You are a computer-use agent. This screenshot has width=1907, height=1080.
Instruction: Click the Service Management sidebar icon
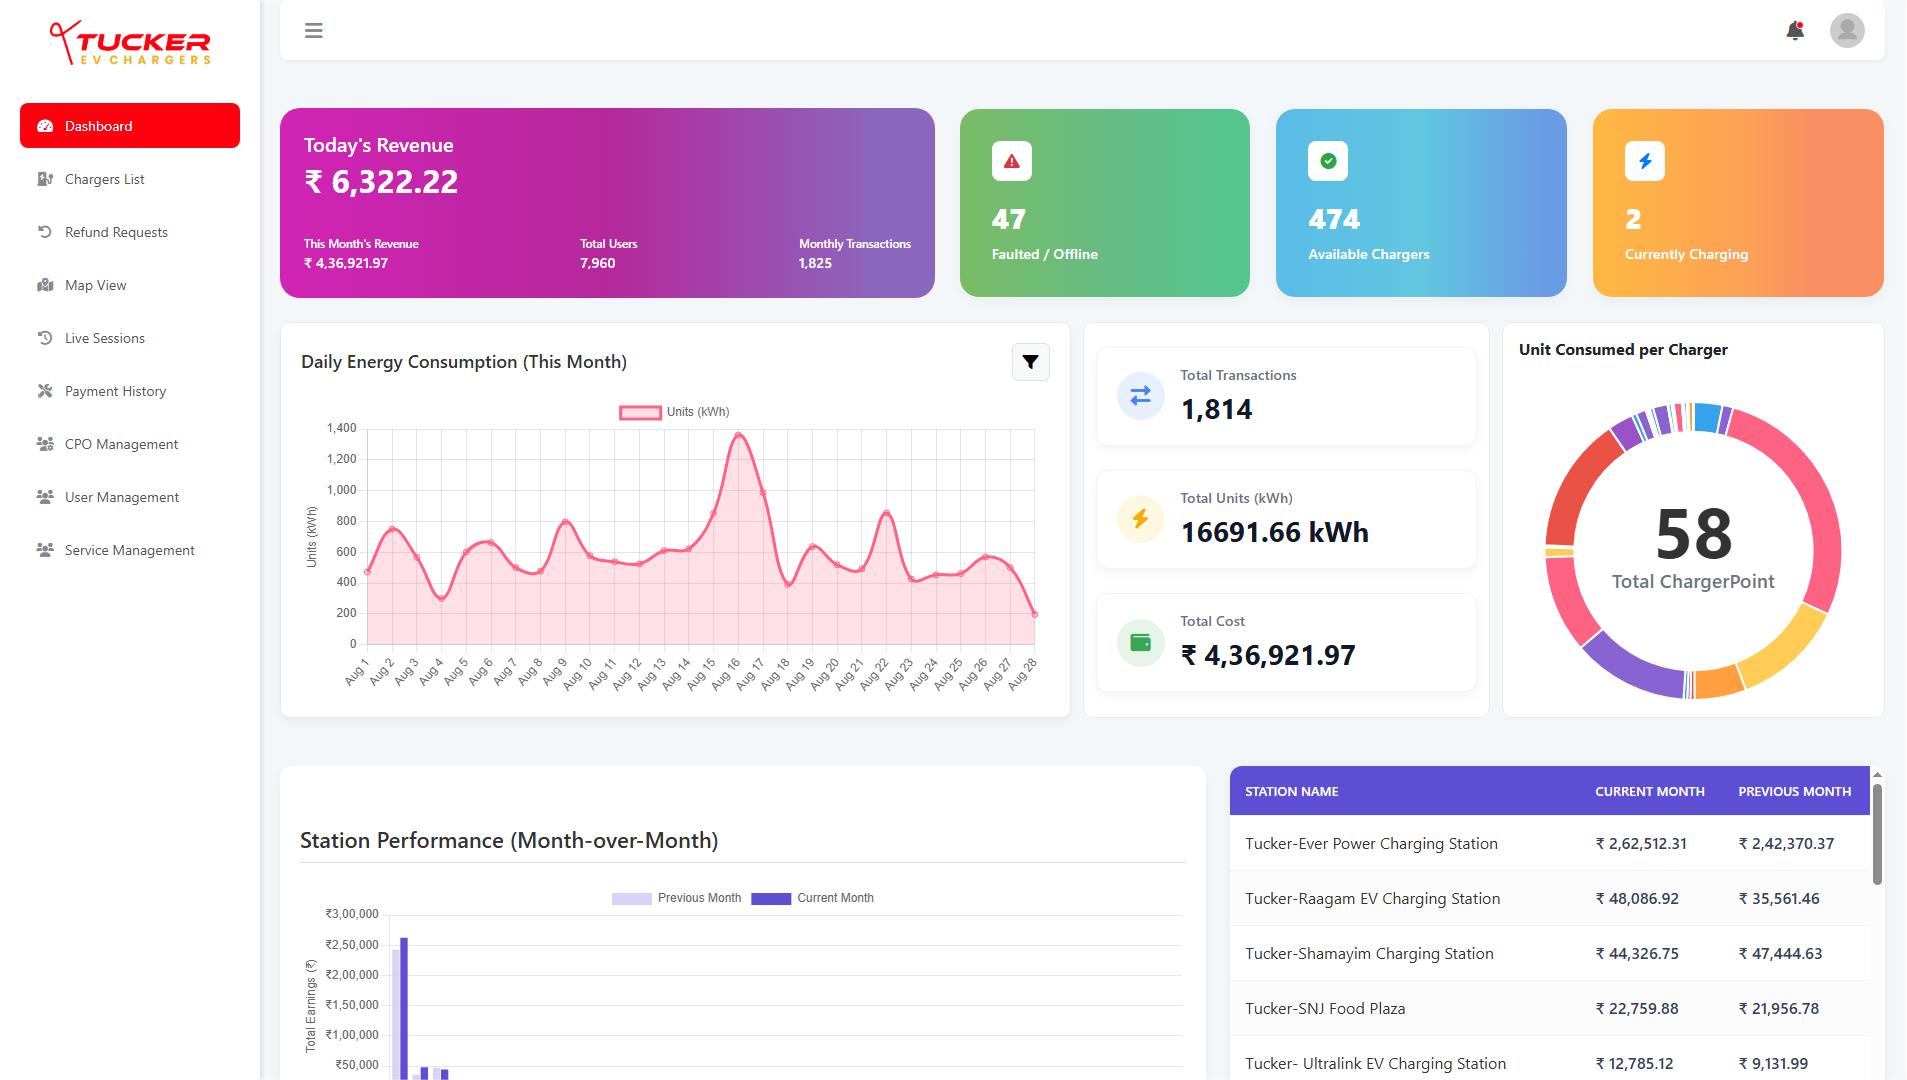tap(45, 550)
